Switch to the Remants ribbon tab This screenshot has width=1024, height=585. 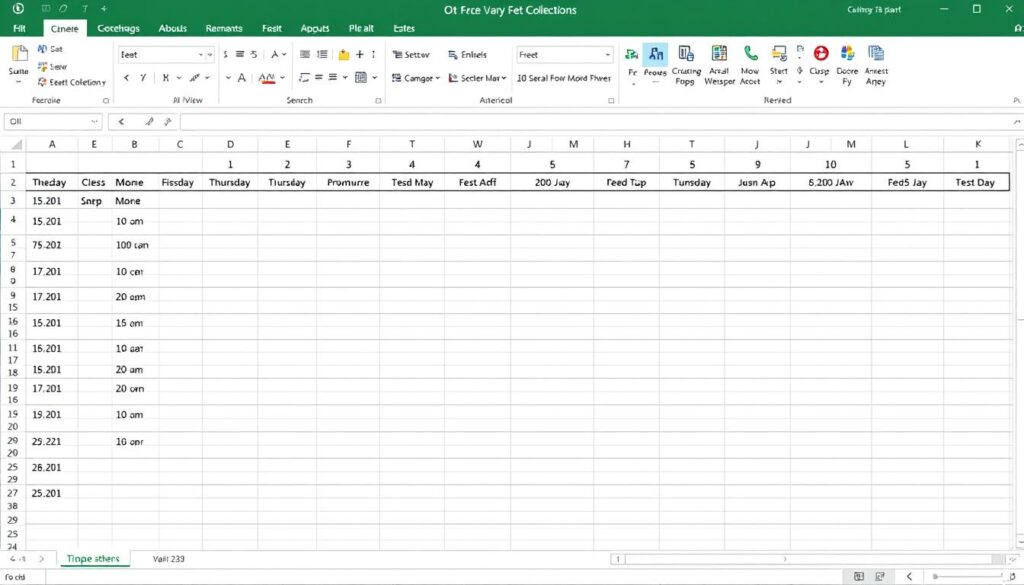[x=224, y=28]
